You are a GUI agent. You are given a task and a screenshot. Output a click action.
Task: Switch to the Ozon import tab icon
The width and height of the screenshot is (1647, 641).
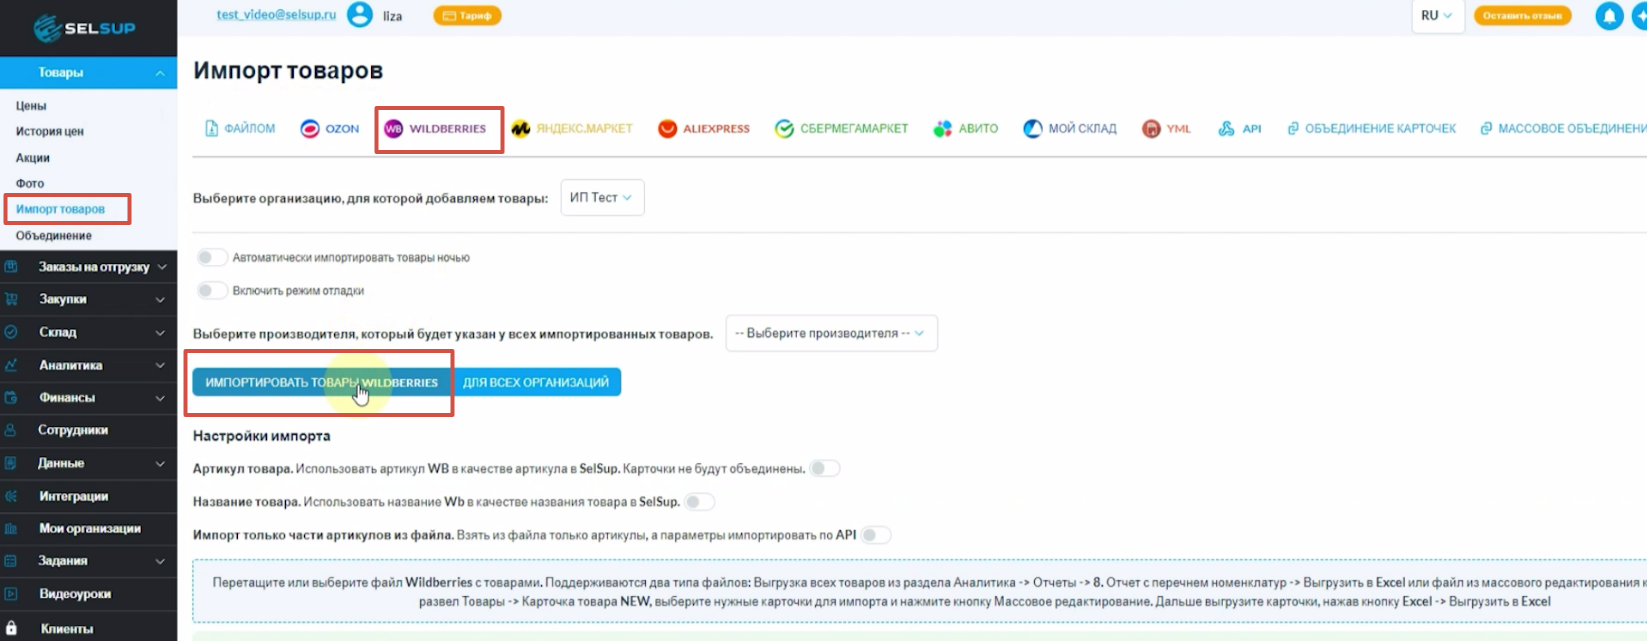coord(310,129)
